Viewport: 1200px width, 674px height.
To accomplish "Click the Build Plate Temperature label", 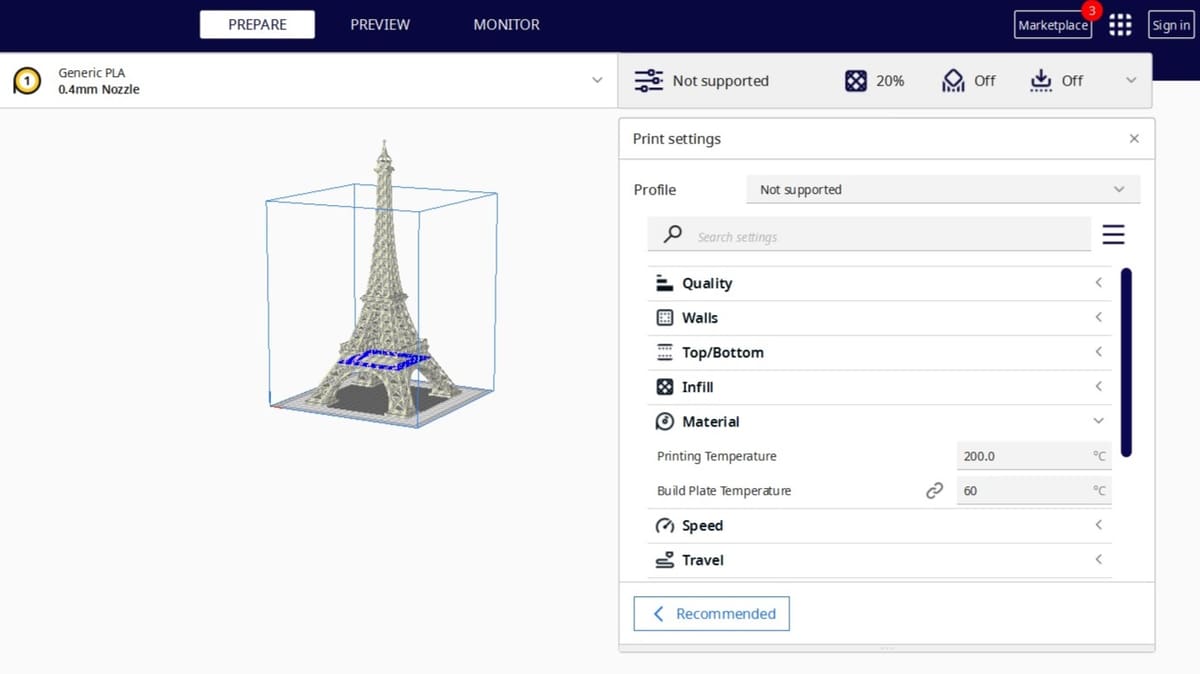I will pos(724,491).
